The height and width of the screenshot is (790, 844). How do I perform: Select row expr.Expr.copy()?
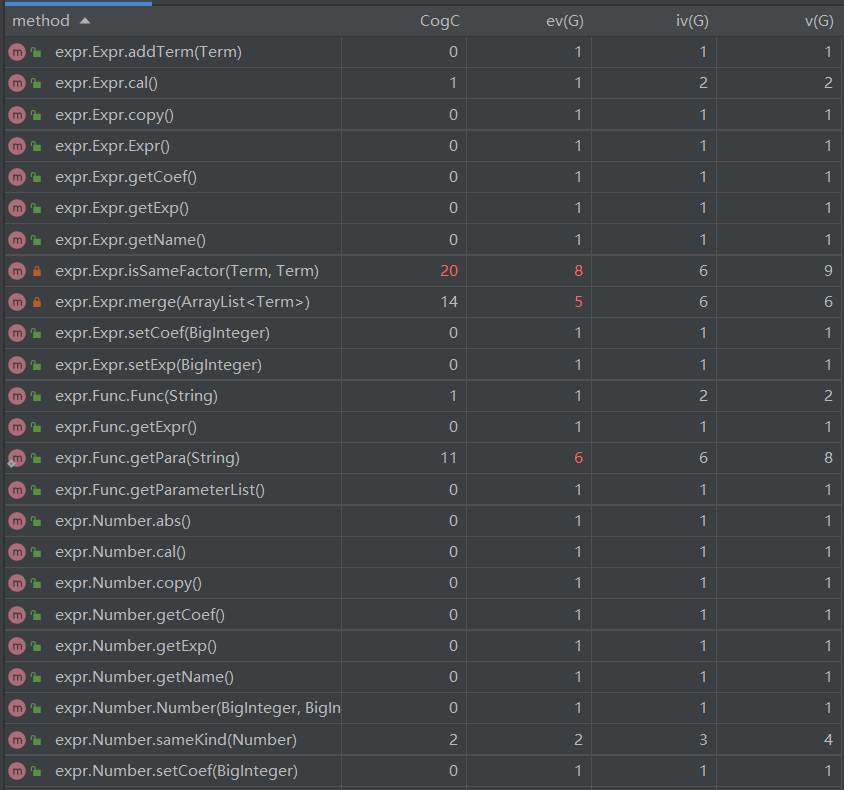pyautogui.click(x=423, y=115)
